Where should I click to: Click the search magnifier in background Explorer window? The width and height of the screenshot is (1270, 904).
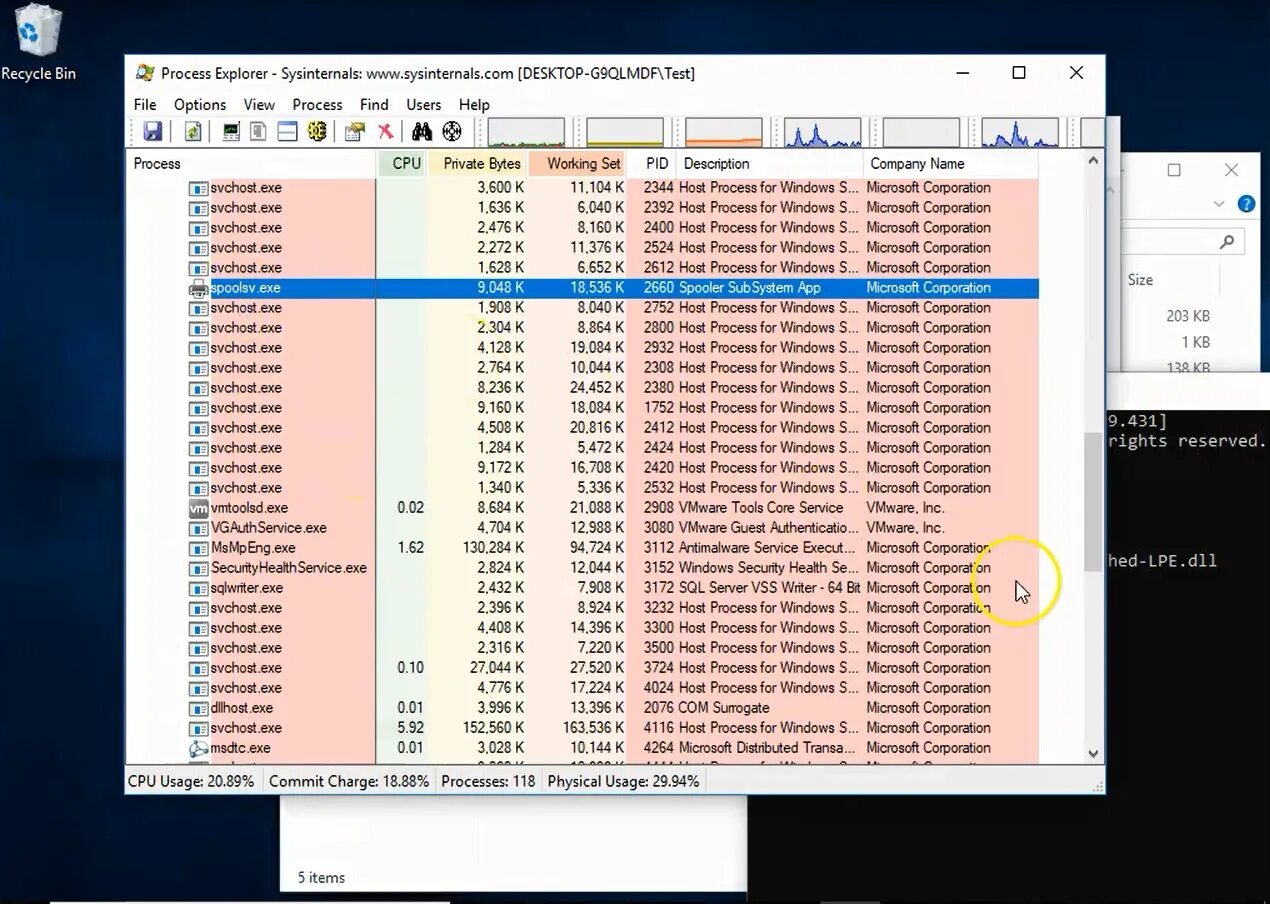click(x=1227, y=242)
